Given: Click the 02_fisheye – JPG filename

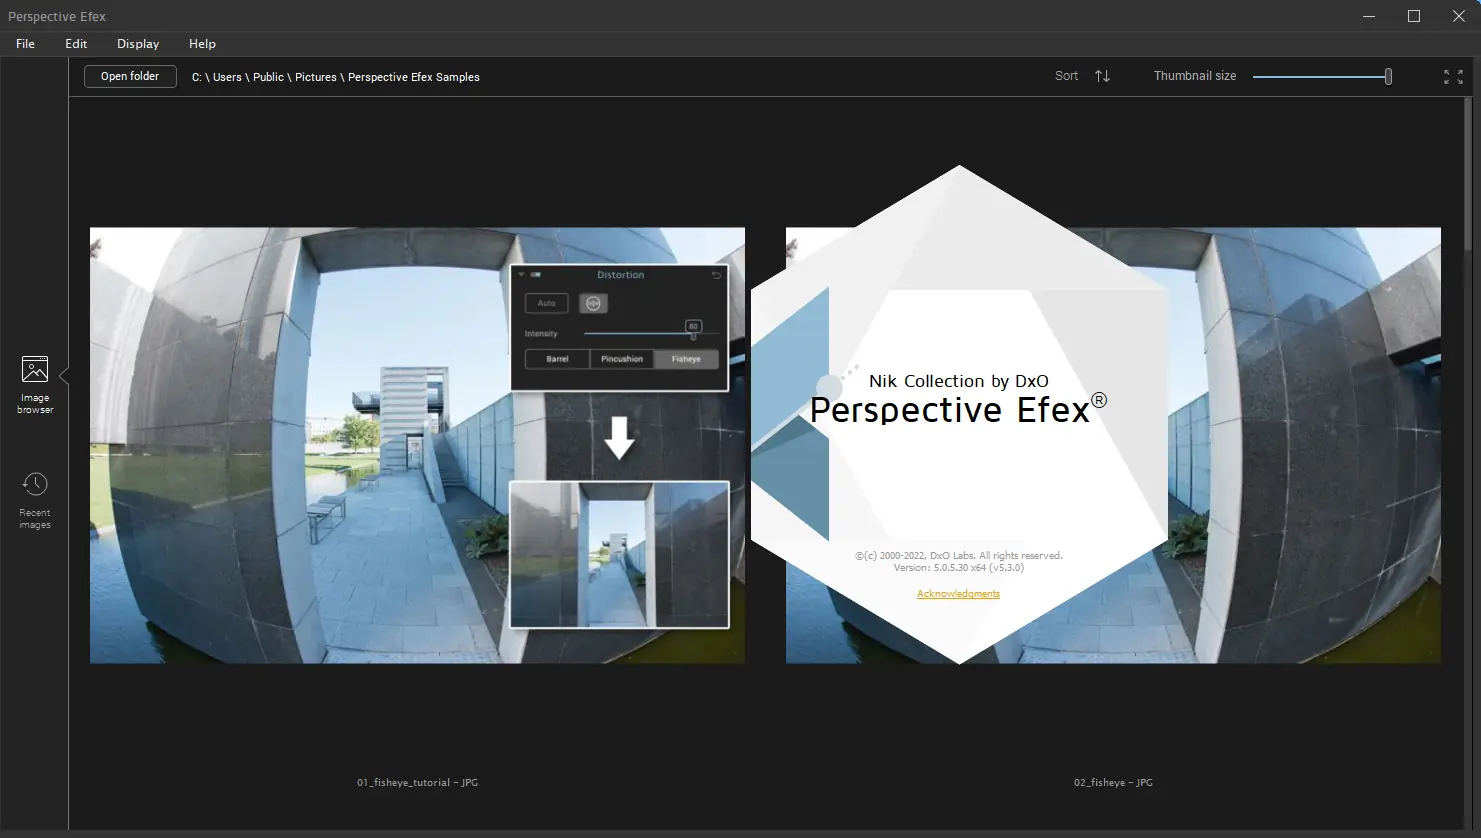Looking at the screenshot, I should coord(1113,783).
